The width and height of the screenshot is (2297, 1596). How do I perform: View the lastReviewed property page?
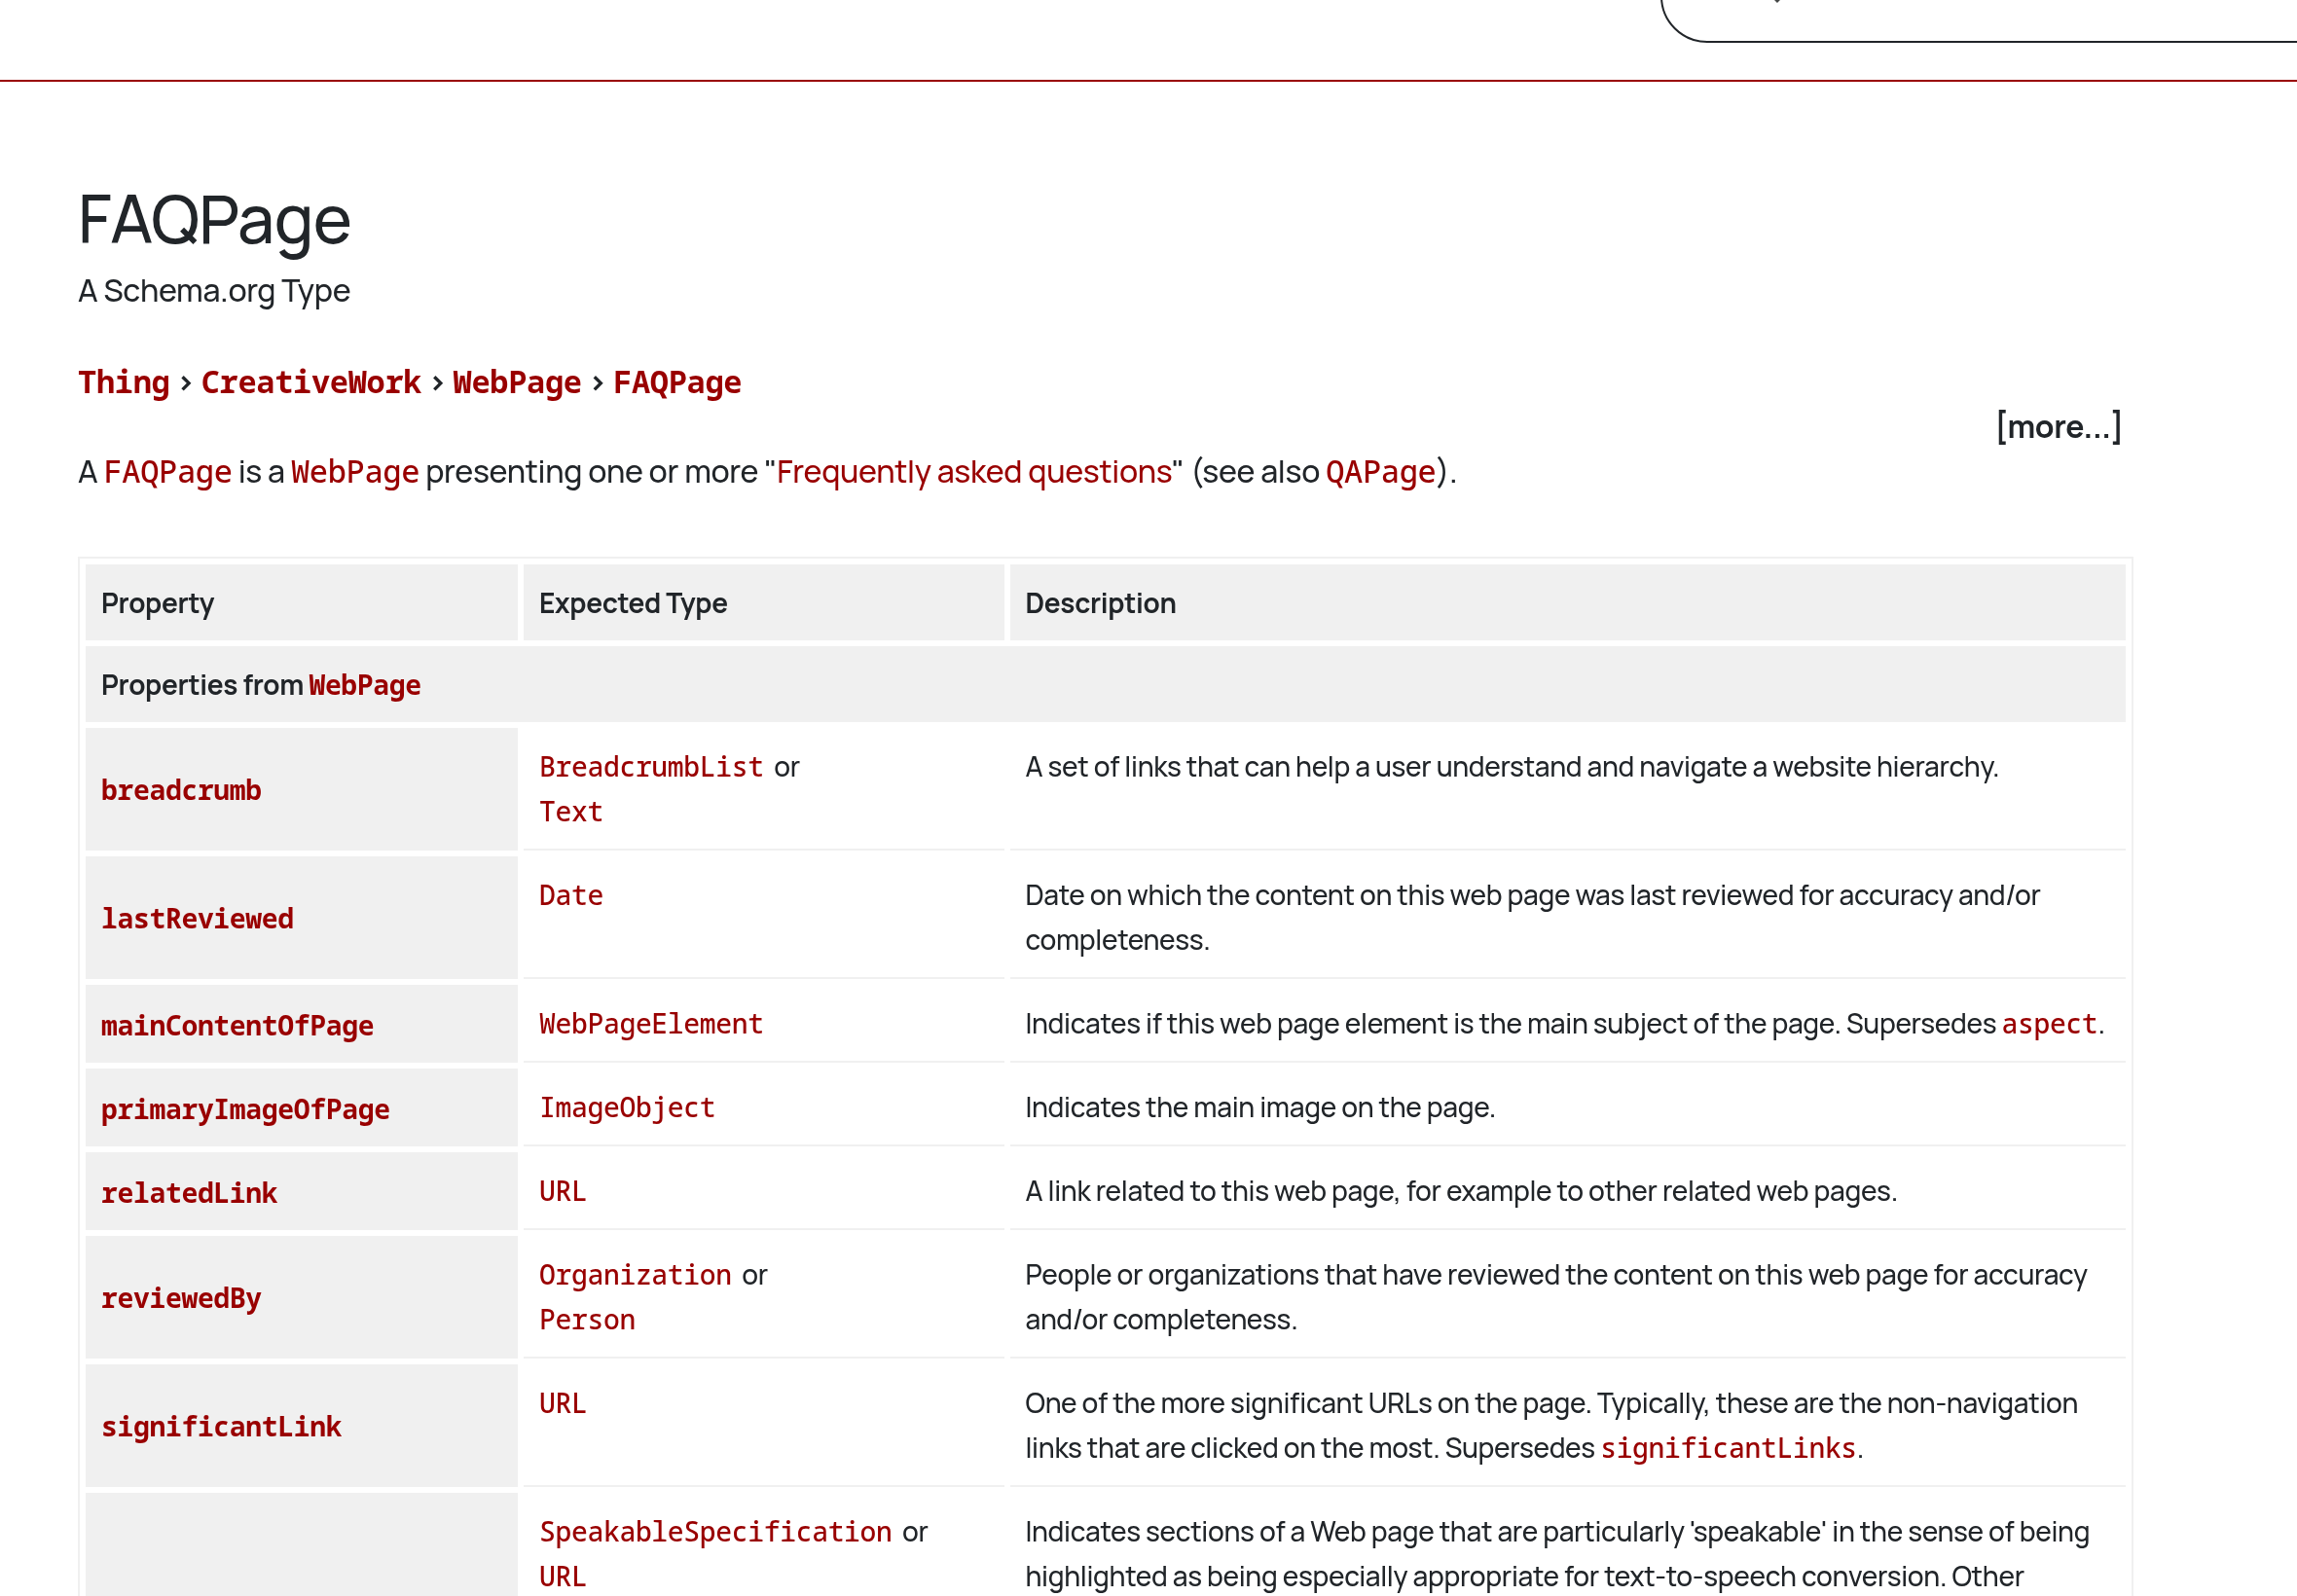click(197, 918)
